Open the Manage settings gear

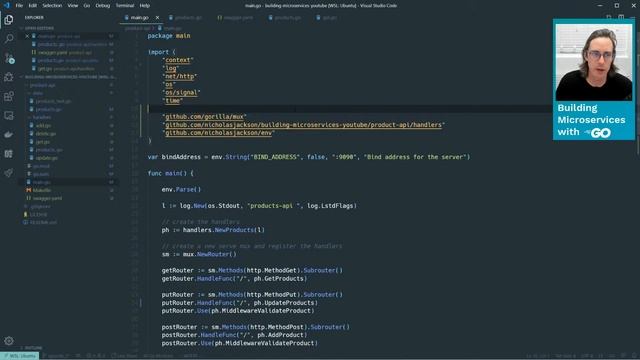(9, 341)
